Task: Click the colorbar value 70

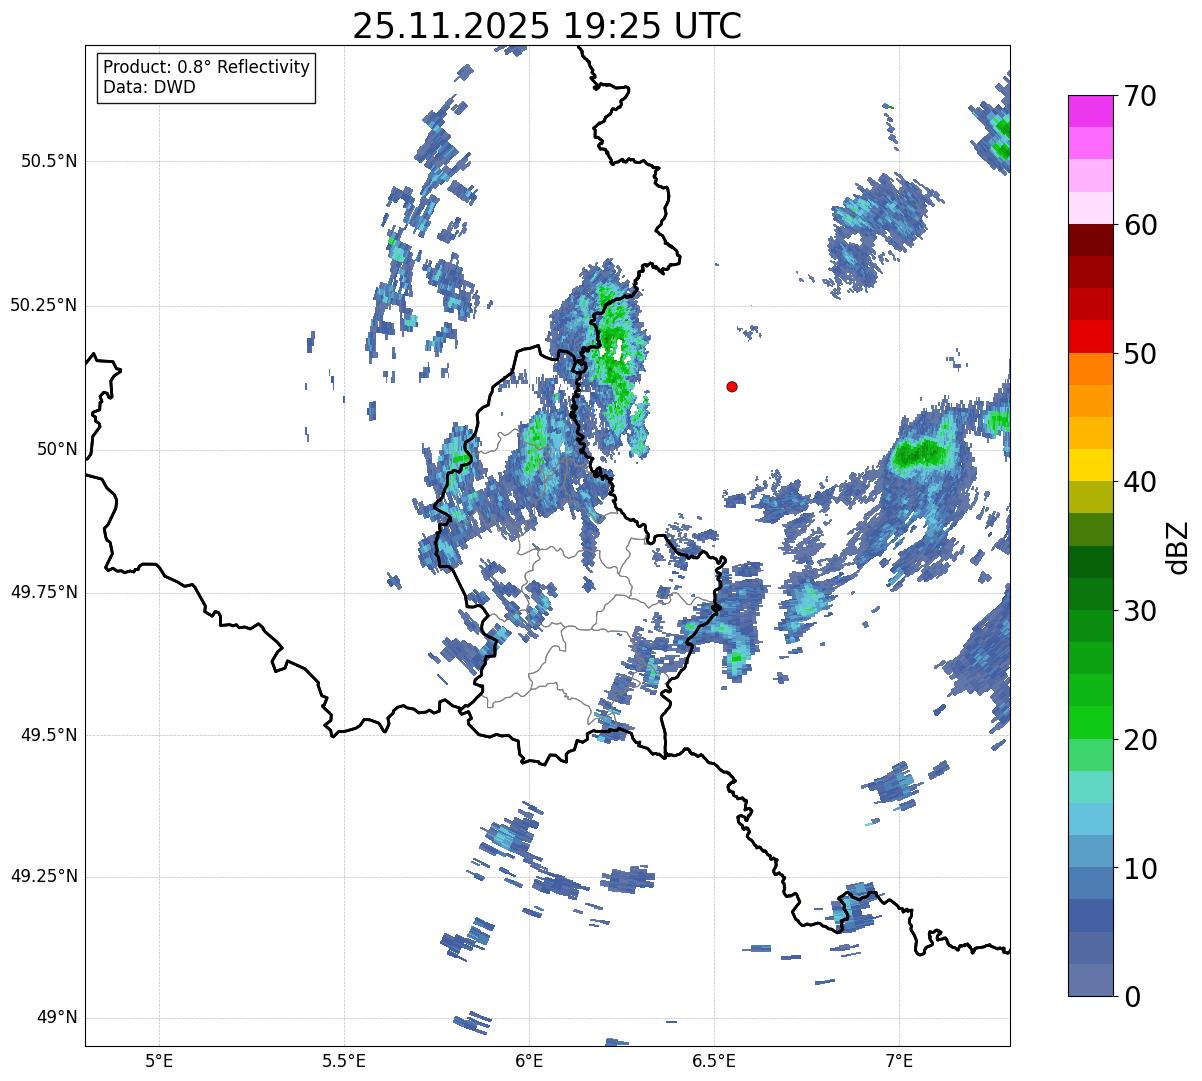Action: click(1140, 96)
